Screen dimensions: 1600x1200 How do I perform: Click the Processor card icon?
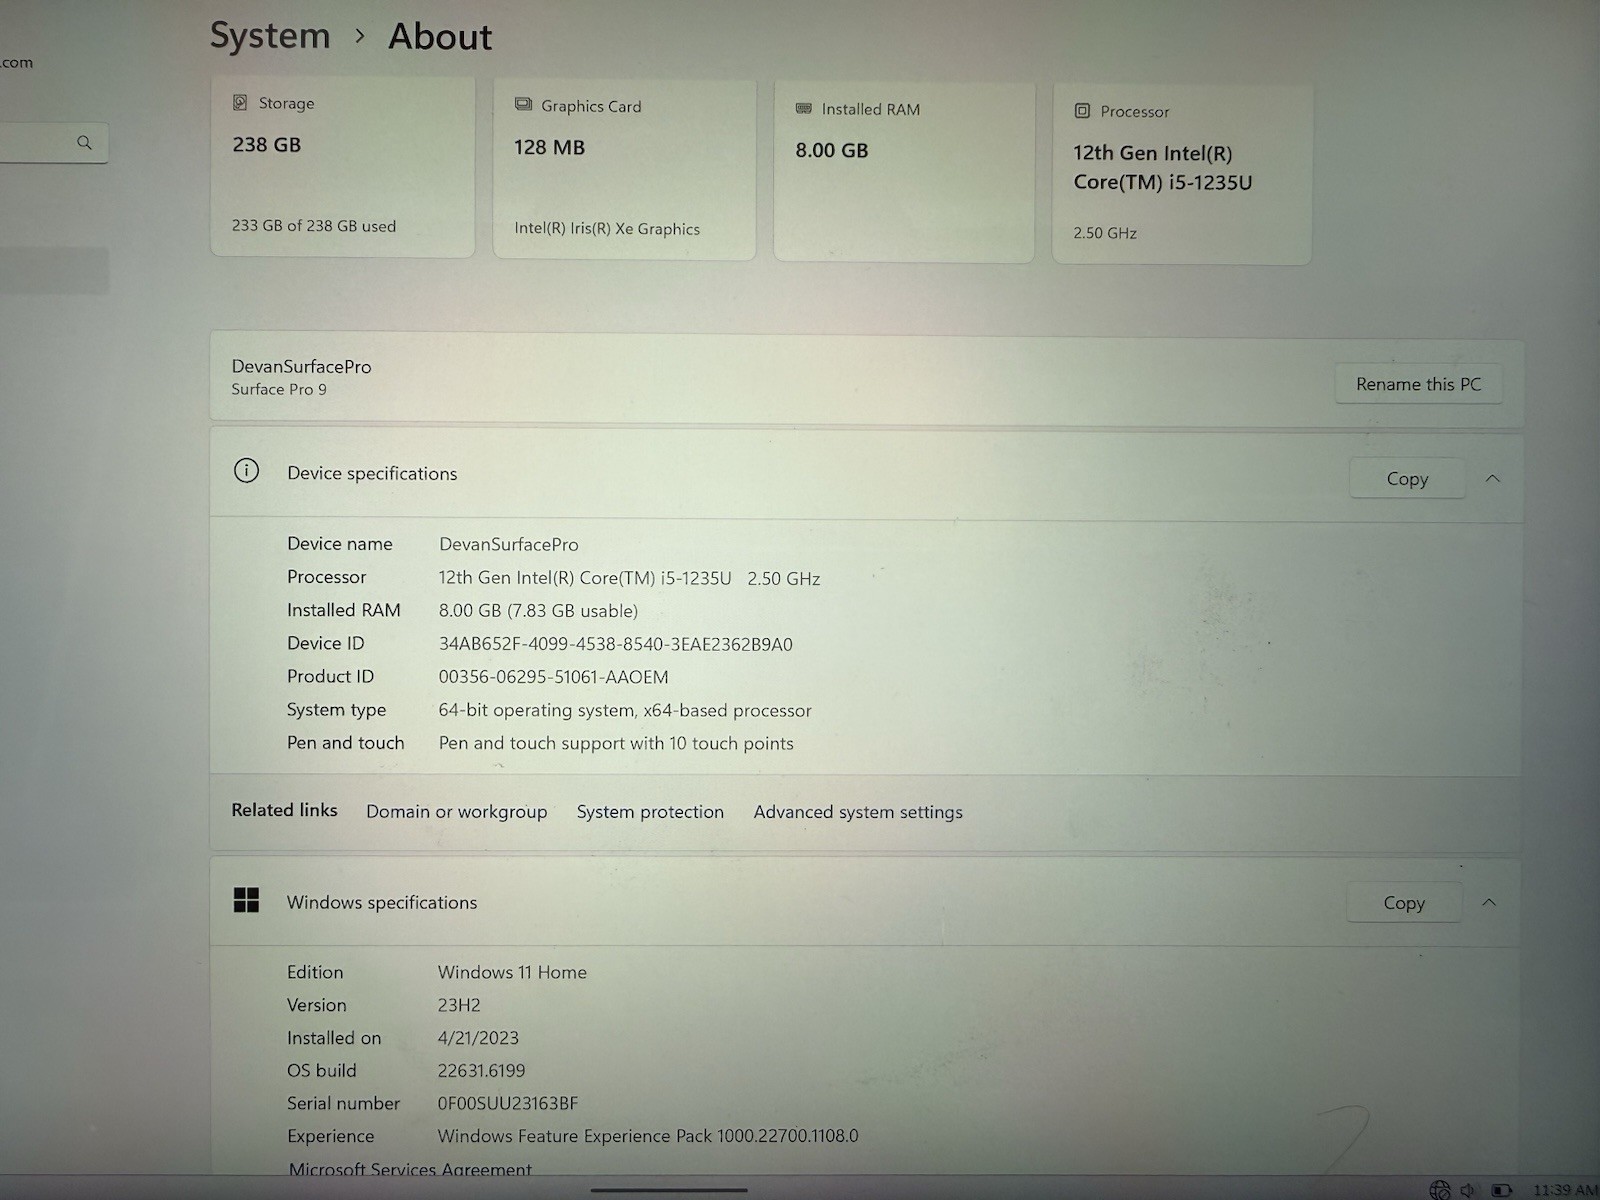[x=1082, y=111]
